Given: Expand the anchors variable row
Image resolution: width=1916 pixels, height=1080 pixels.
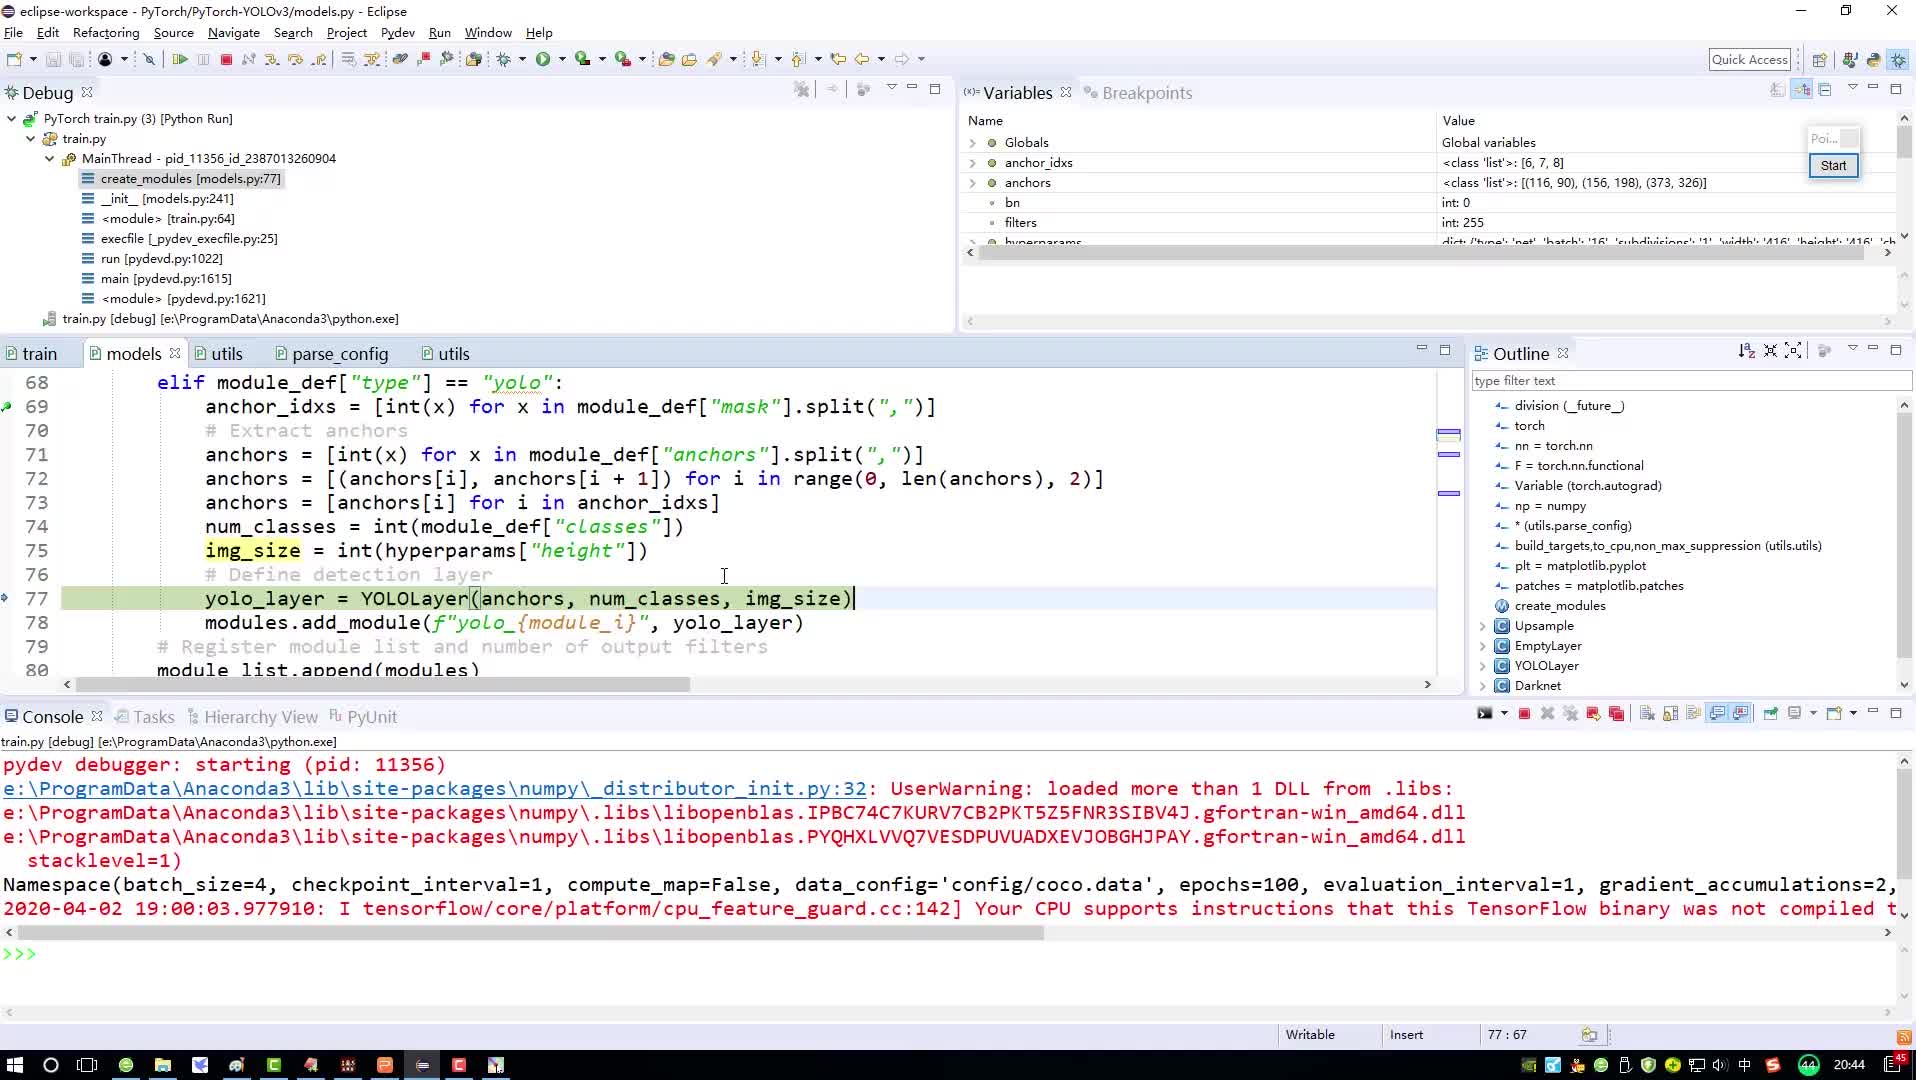Looking at the screenshot, I should tap(972, 183).
